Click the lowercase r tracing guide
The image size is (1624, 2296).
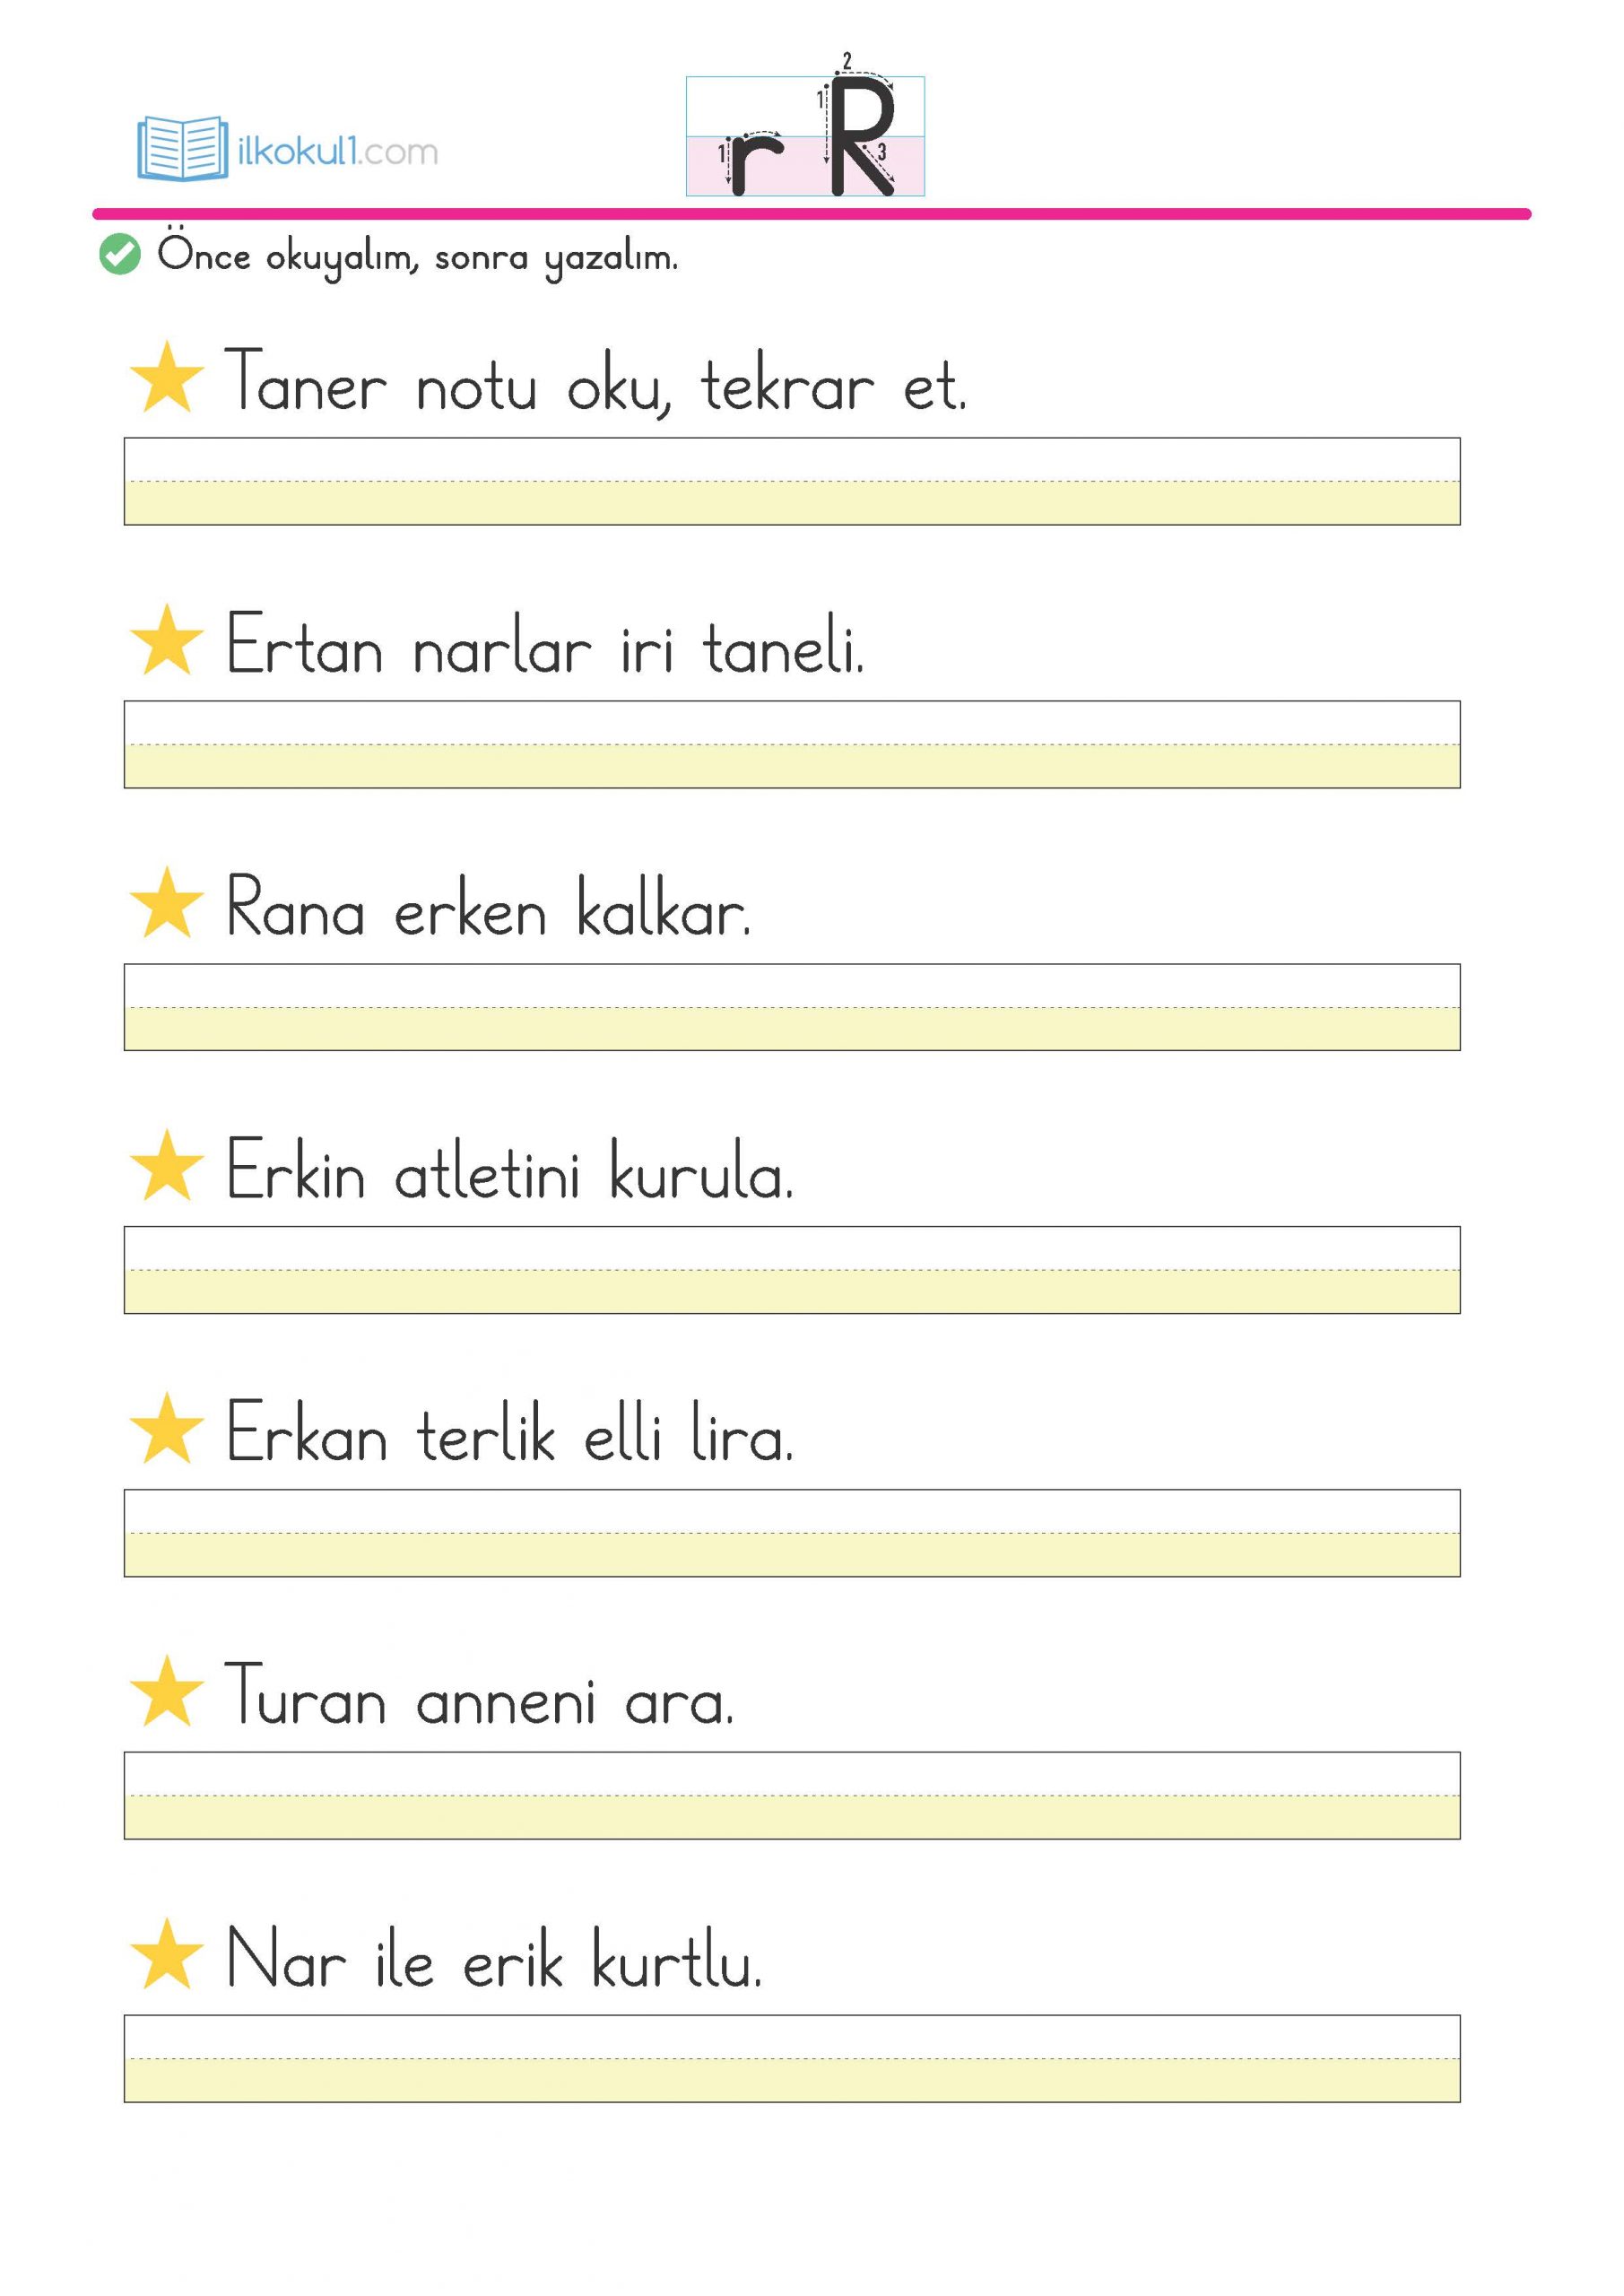[754, 163]
